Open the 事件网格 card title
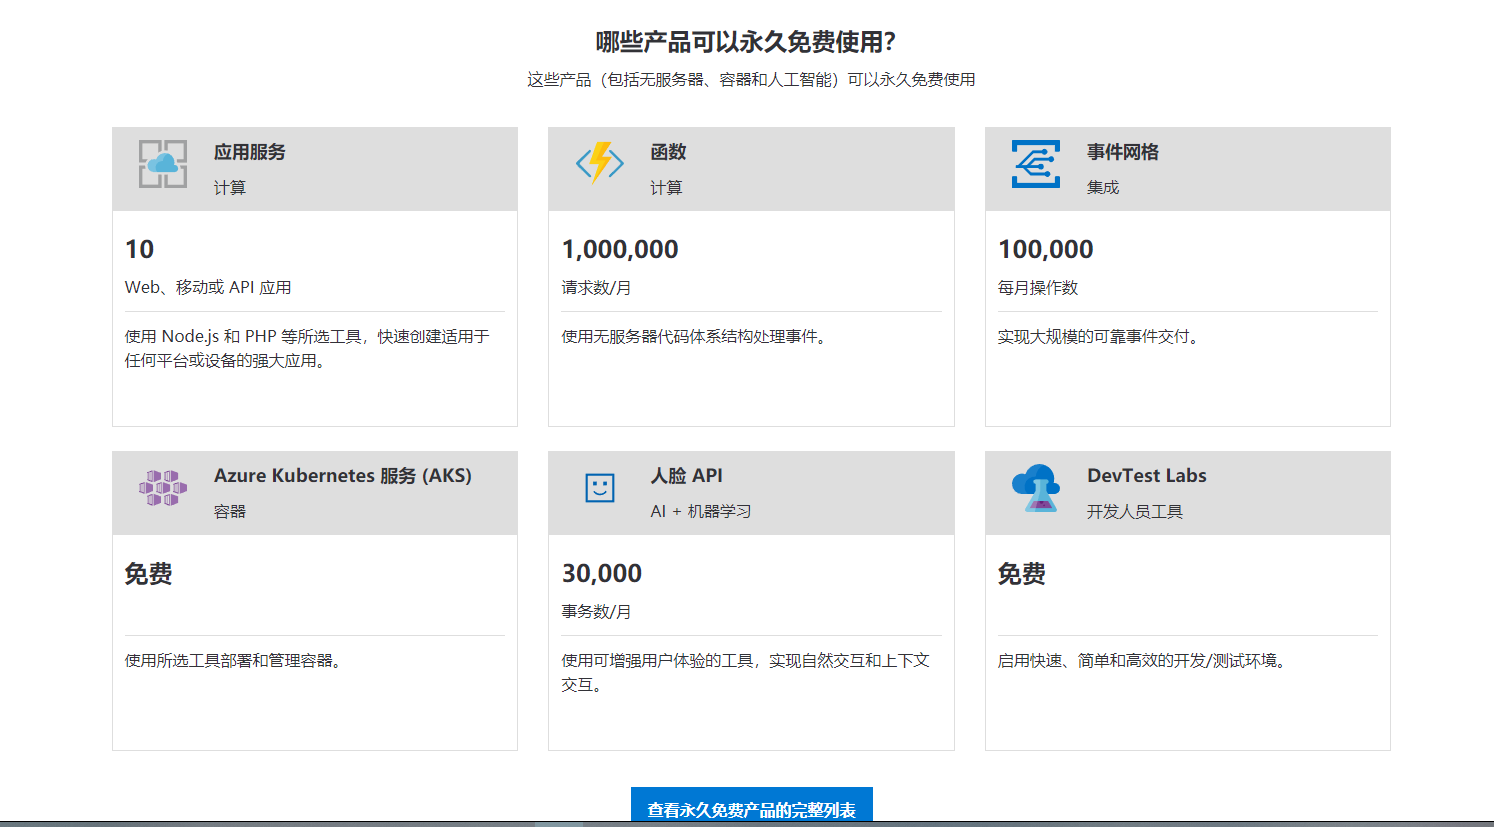Viewport: 1494px width, 827px height. click(1123, 152)
